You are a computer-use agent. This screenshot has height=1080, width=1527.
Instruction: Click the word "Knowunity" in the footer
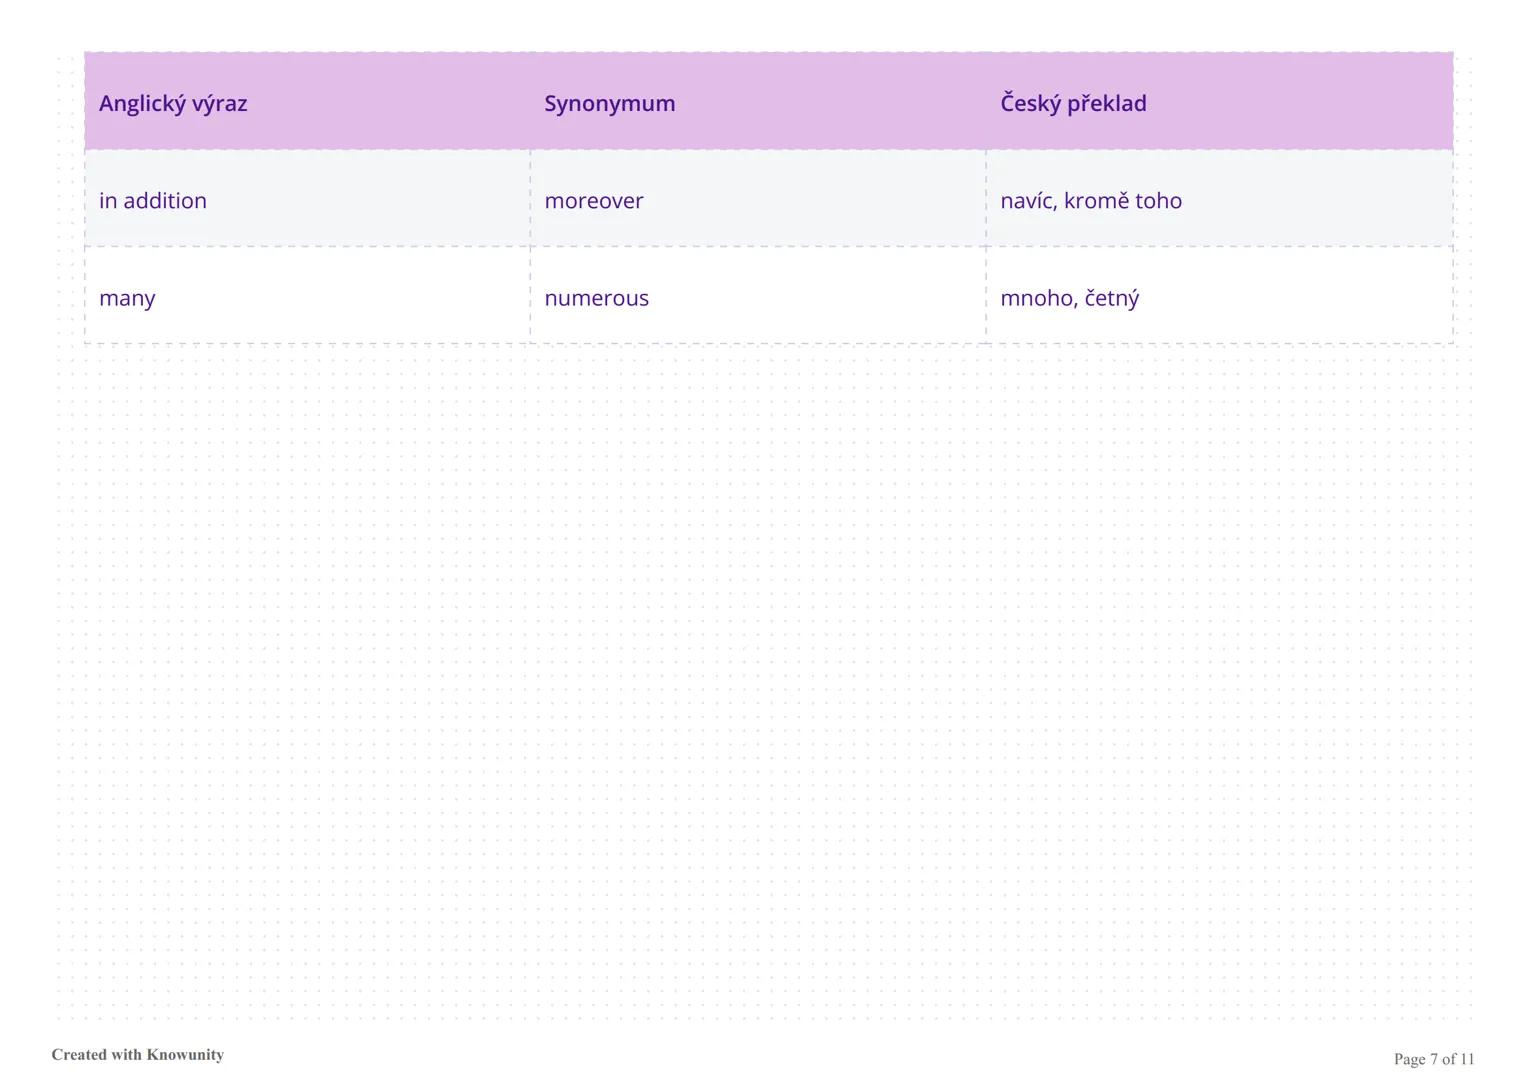coord(185,1055)
